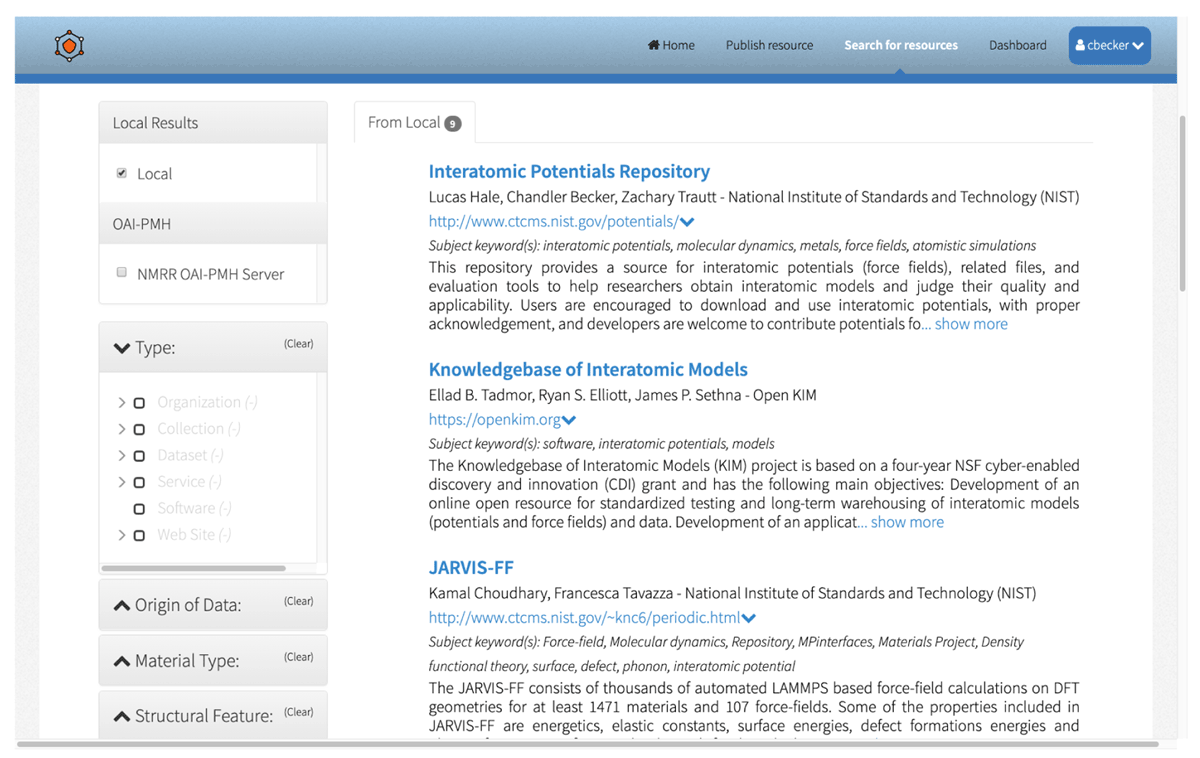Clear the Origin of Data filter

(x=299, y=601)
